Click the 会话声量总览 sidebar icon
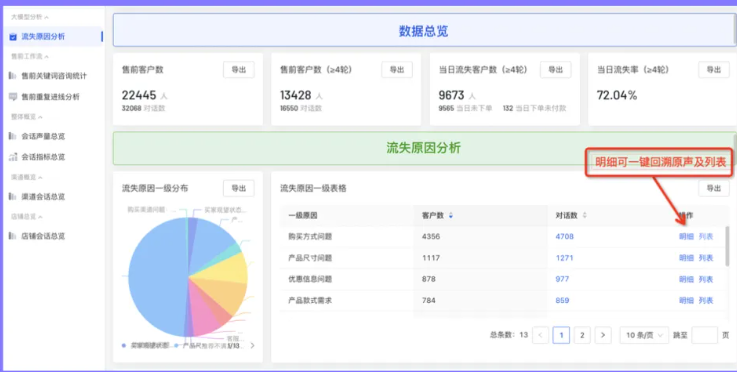737x372 pixels. click(13, 136)
